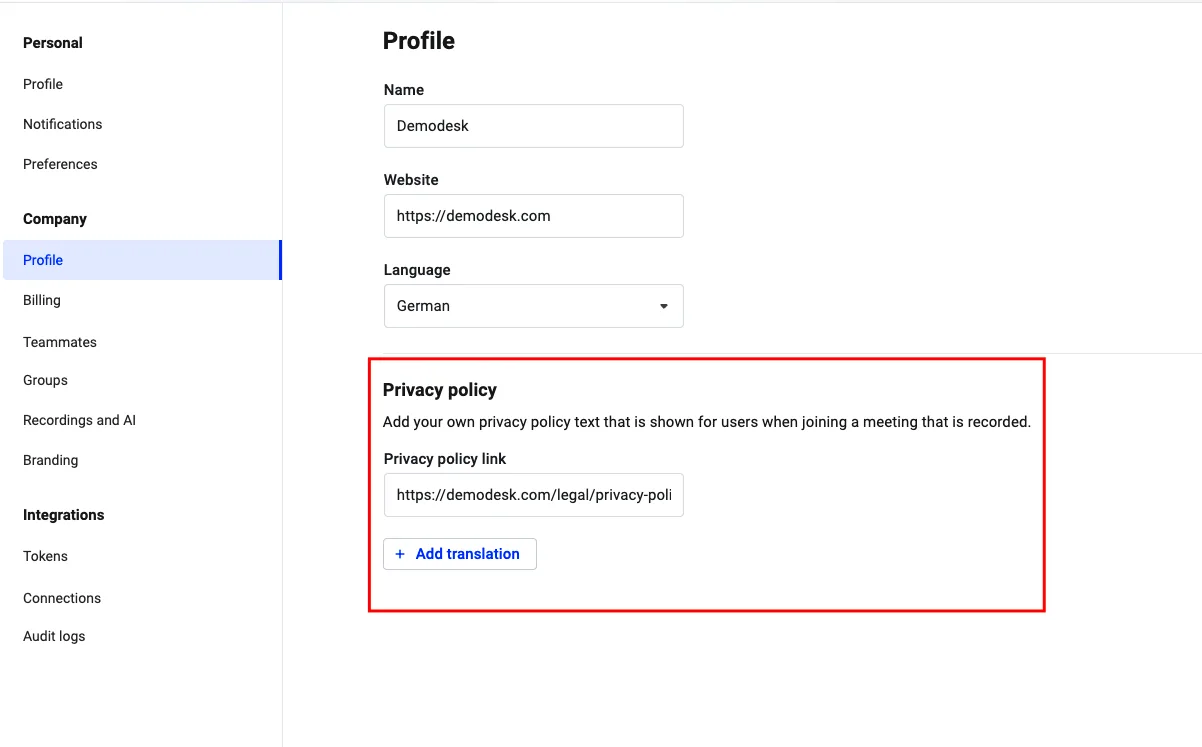Open the Notifications settings page
This screenshot has height=747, width=1202.
[x=62, y=124]
